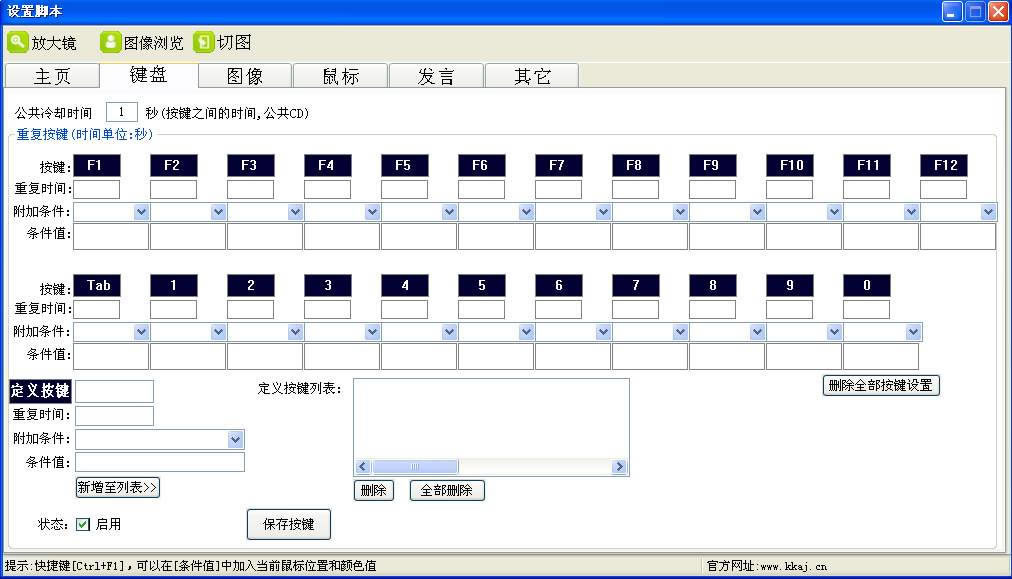Screen dimensions: 1012x579
Task: Open the condition dropdown under Tab key
Action: point(141,331)
